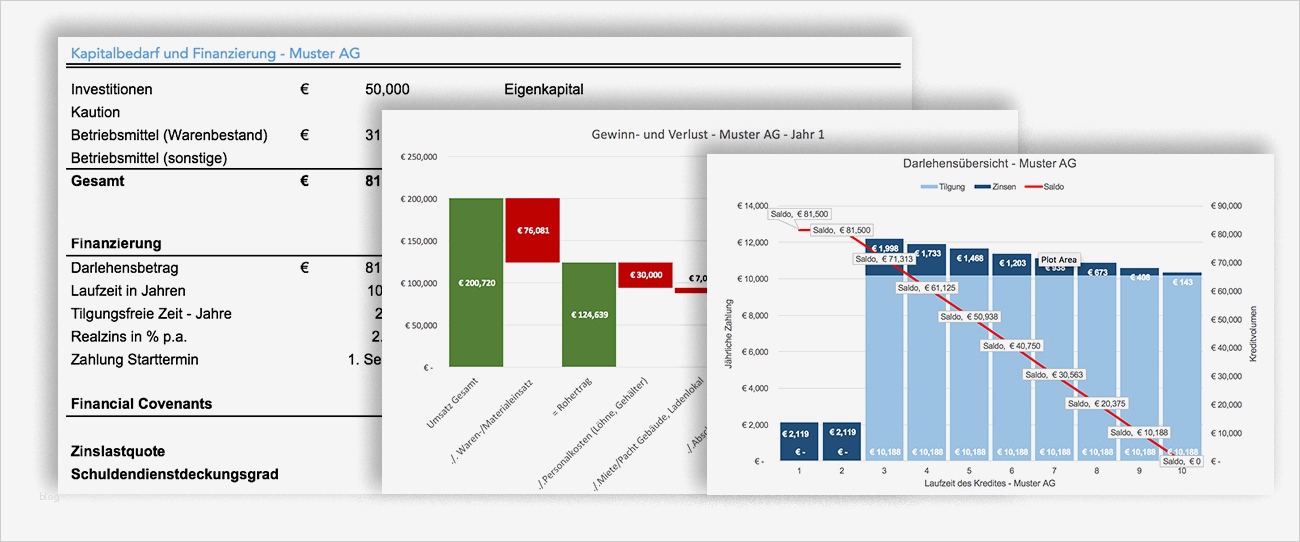Click the 'Saldo, € 40,750' data label

click(x=1012, y=346)
